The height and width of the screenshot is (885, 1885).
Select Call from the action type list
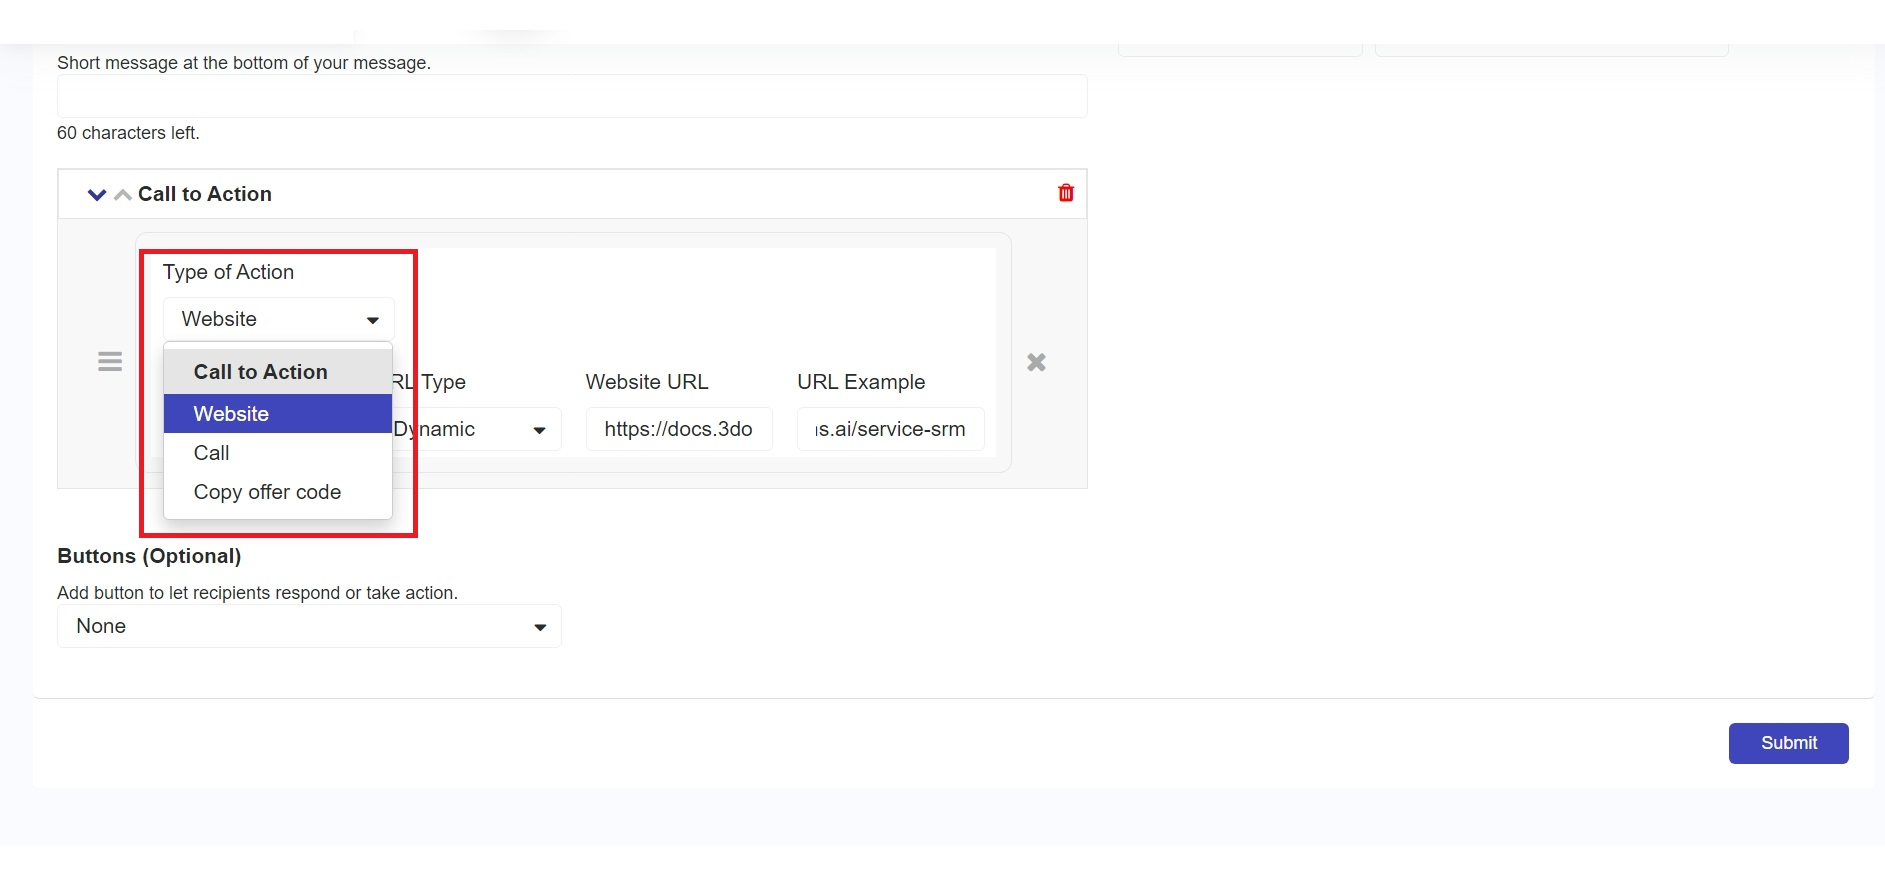[212, 453]
